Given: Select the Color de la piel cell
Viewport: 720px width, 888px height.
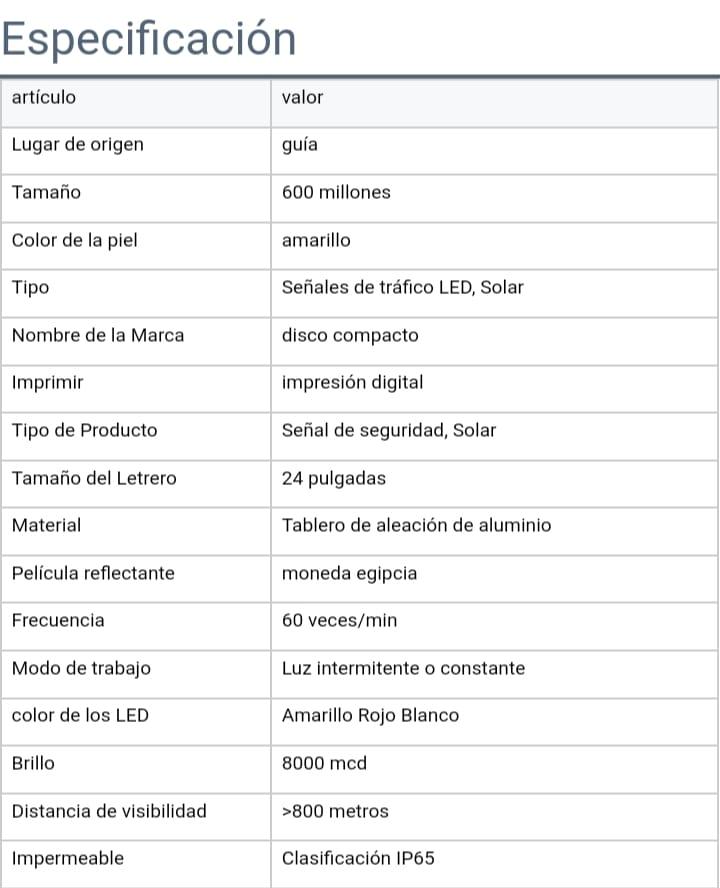Looking at the screenshot, I should pyautogui.click(x=74, y=240).
